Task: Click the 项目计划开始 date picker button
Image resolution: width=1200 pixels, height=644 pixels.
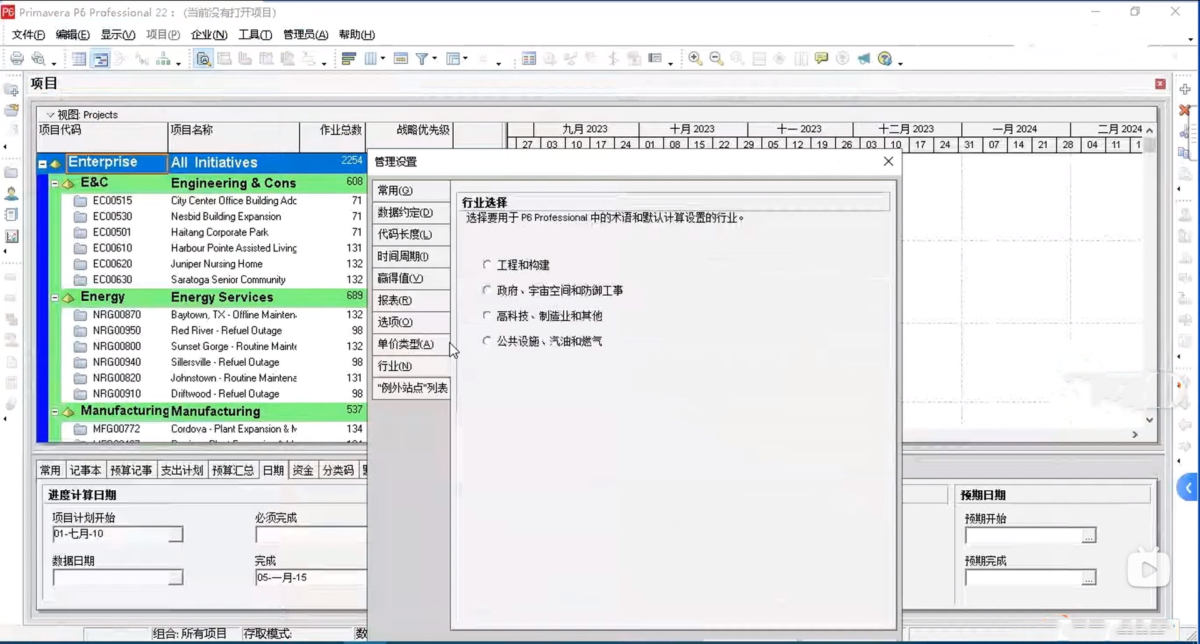Action: 176,535
